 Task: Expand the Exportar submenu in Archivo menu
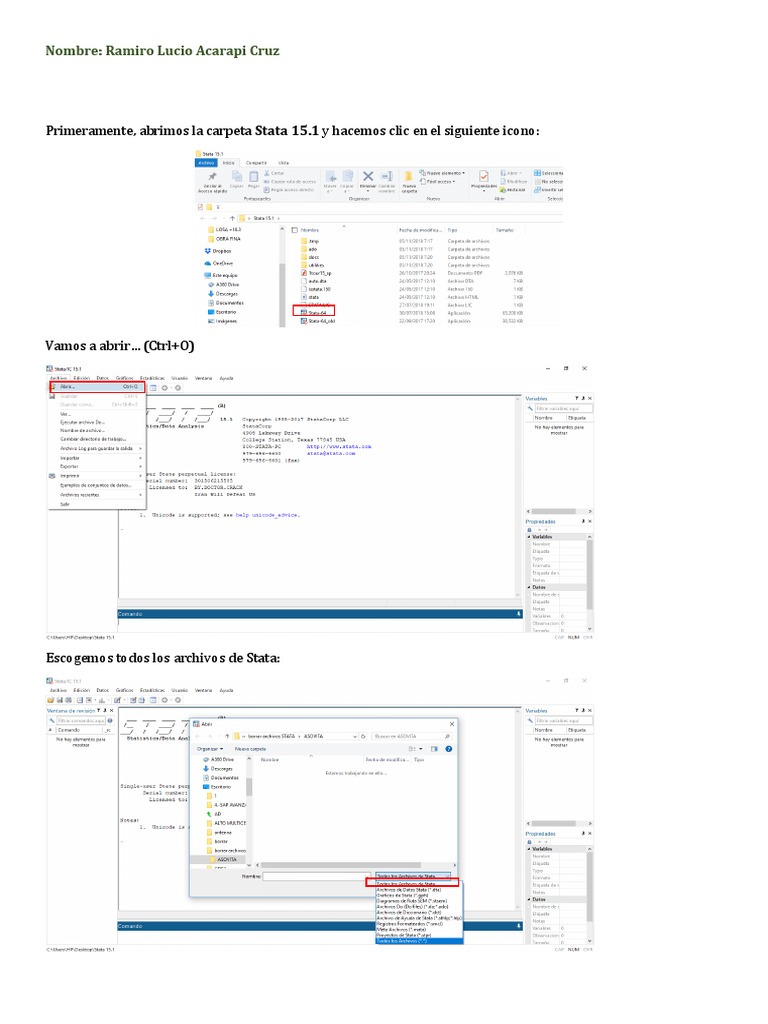(97, 466)
